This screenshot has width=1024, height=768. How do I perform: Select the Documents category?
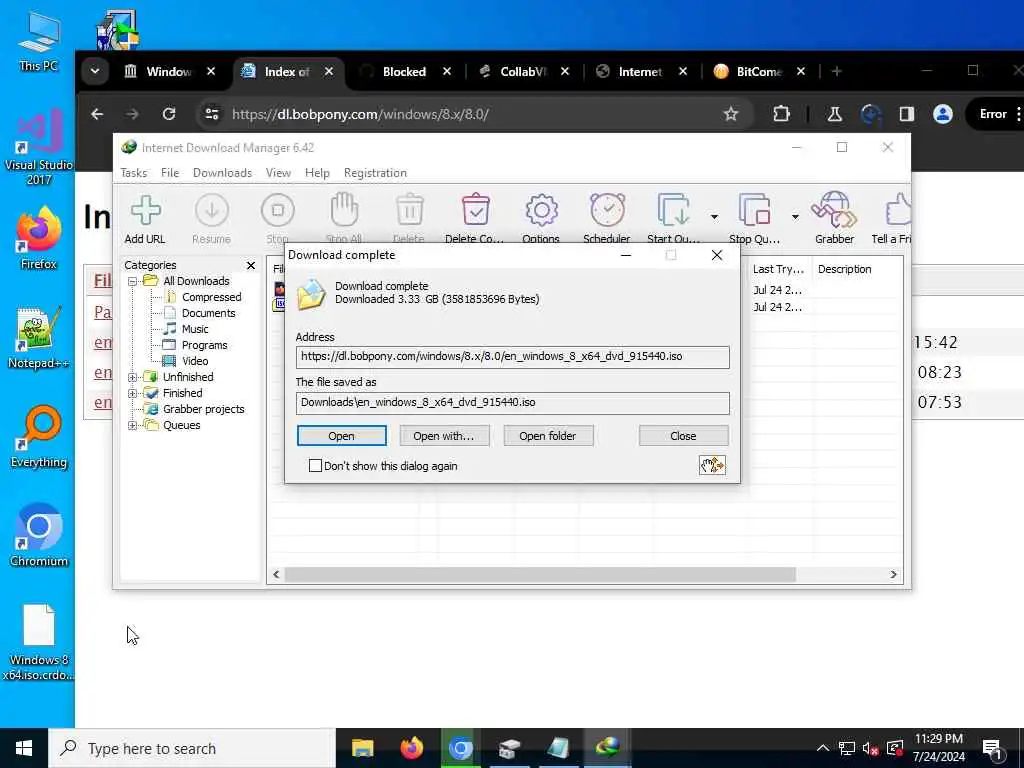[x=208, y=313]
